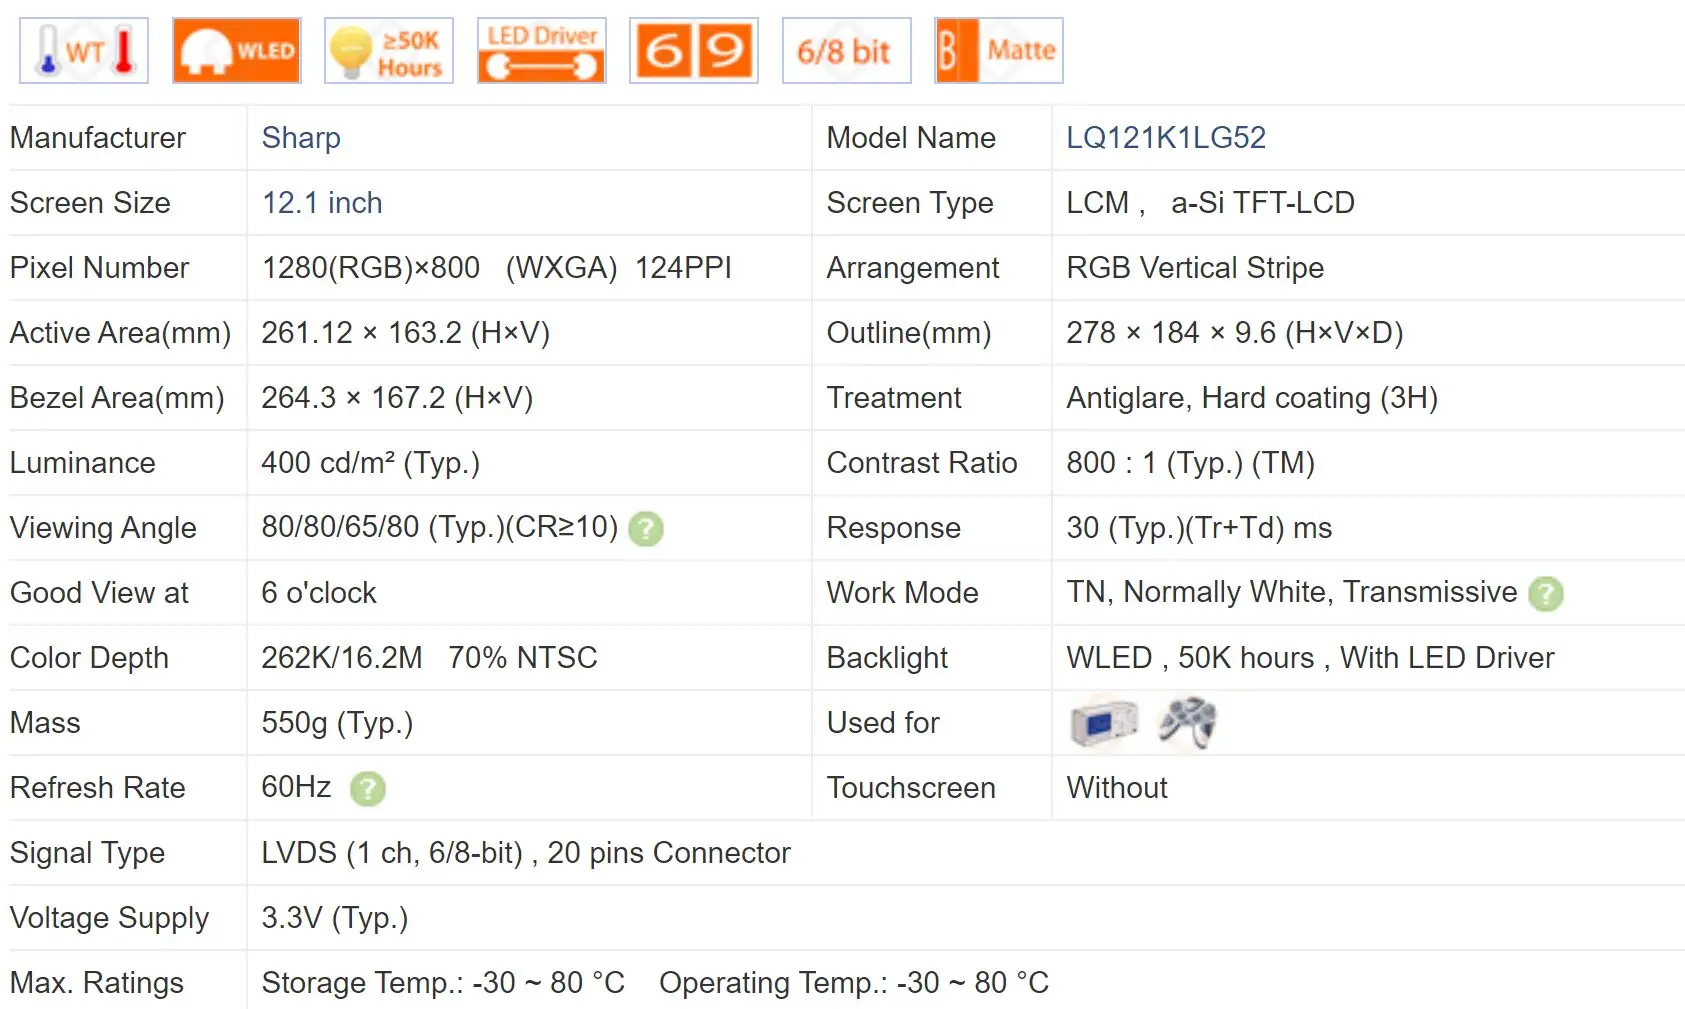1685x1009 pixels.
Task: Select the 264.3 × 167.2 bezel area value
Action: pos(397,398)
